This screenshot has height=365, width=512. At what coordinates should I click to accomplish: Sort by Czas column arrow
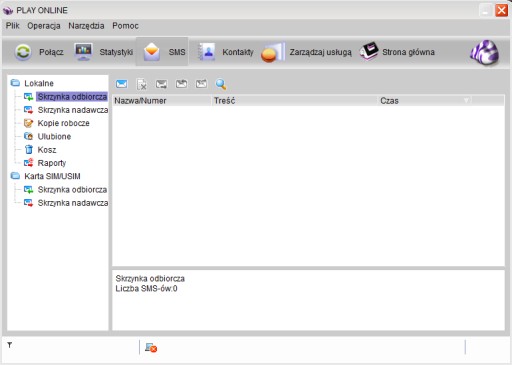click(x=466, y=100)
